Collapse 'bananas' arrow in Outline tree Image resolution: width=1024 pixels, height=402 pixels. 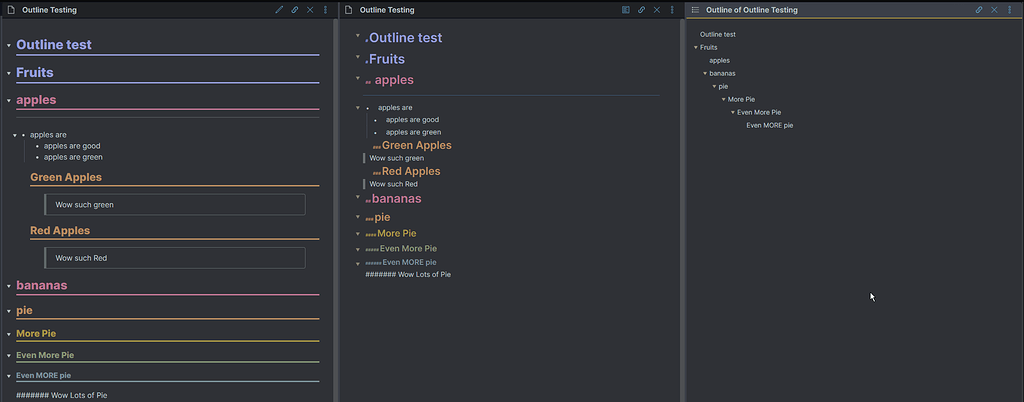point(705,74)
